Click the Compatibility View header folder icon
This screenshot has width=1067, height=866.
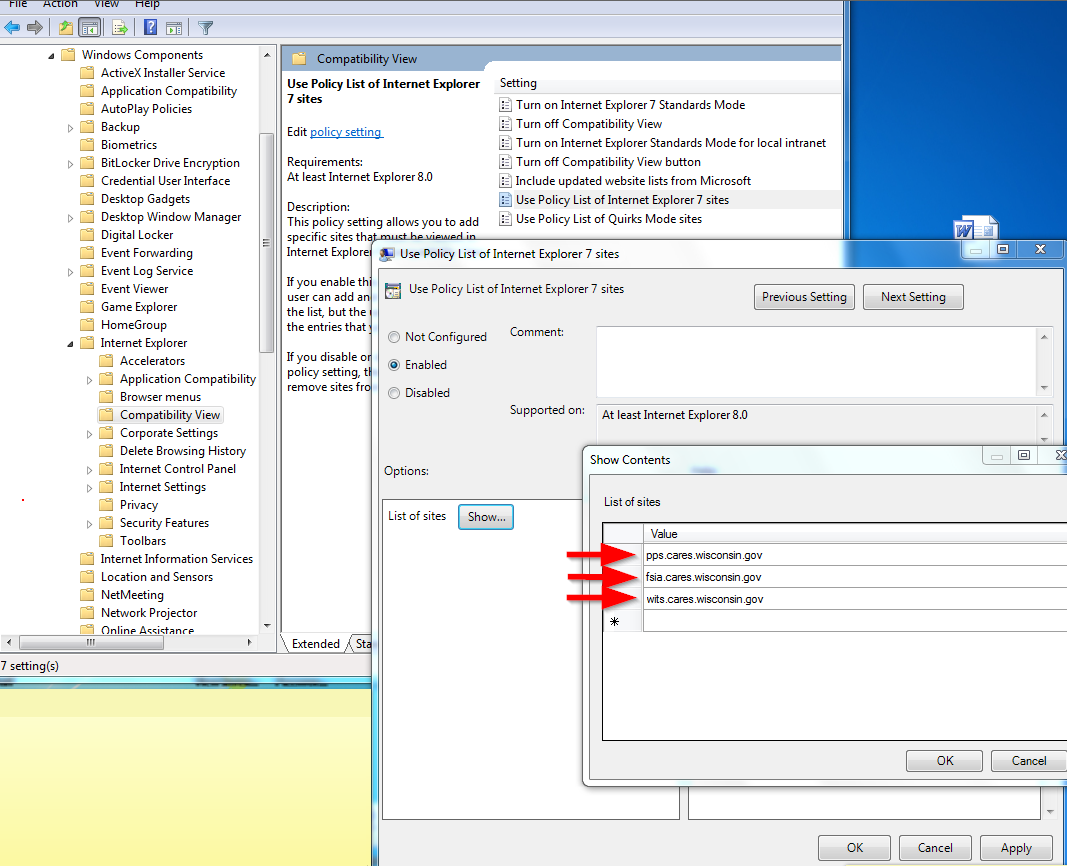point(299,59)
